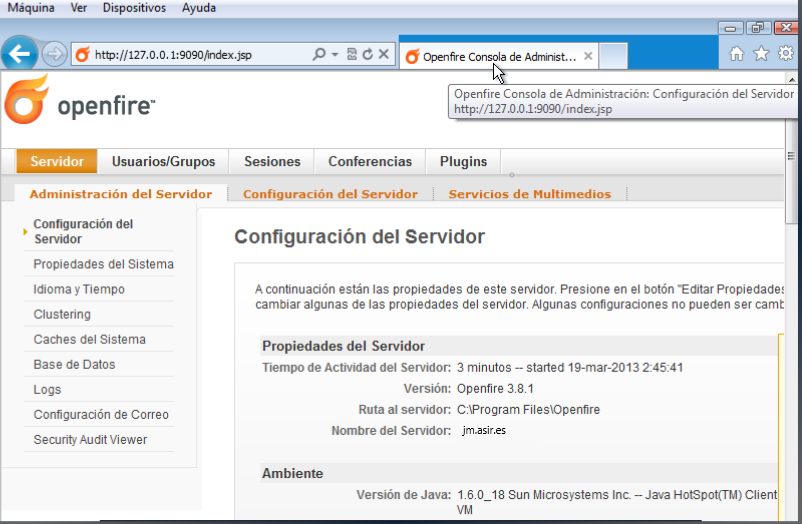
Task: Click the Openfire flame logo
Action: tap(27, 102)
